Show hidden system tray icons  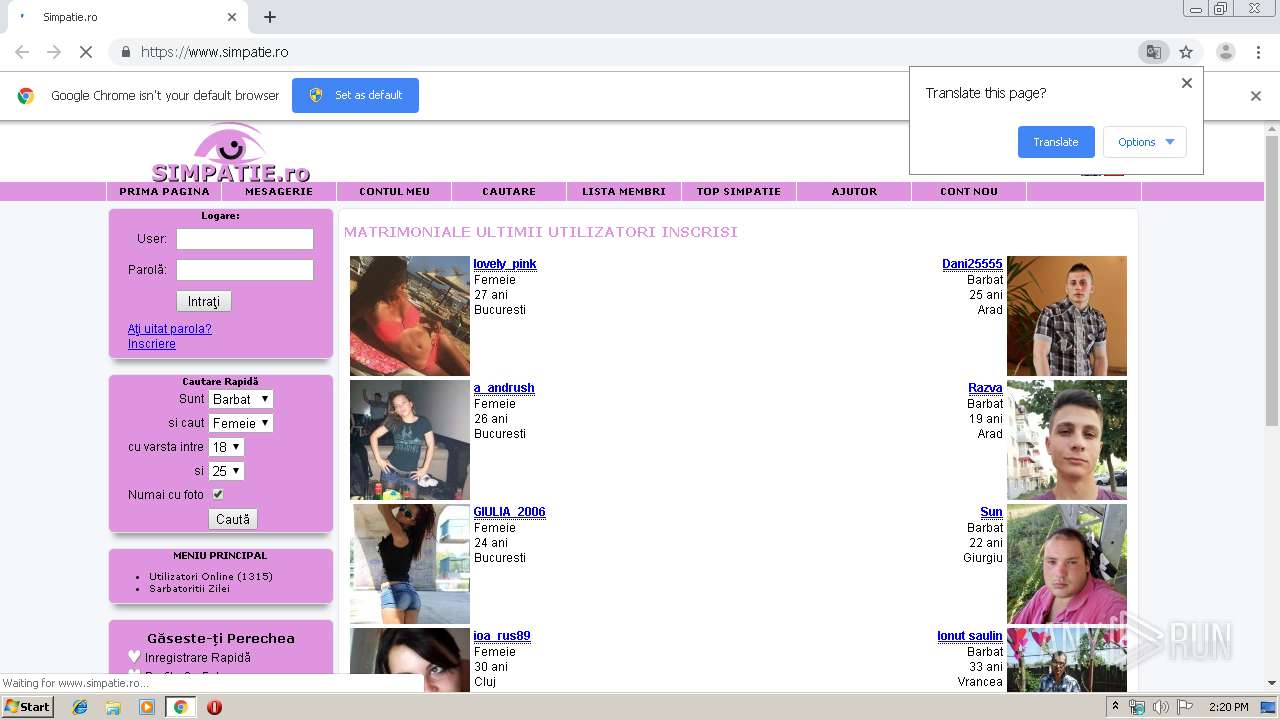pos(1117,707)
